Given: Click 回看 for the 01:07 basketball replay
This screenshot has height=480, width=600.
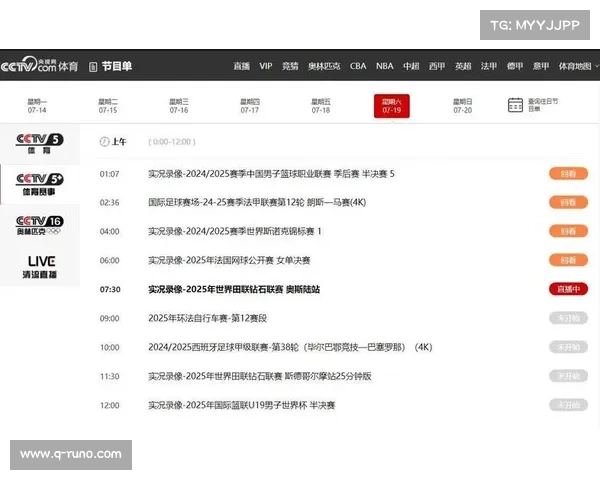Looking at the screenshot, I should pyautogui.click(x=567, y=173).
